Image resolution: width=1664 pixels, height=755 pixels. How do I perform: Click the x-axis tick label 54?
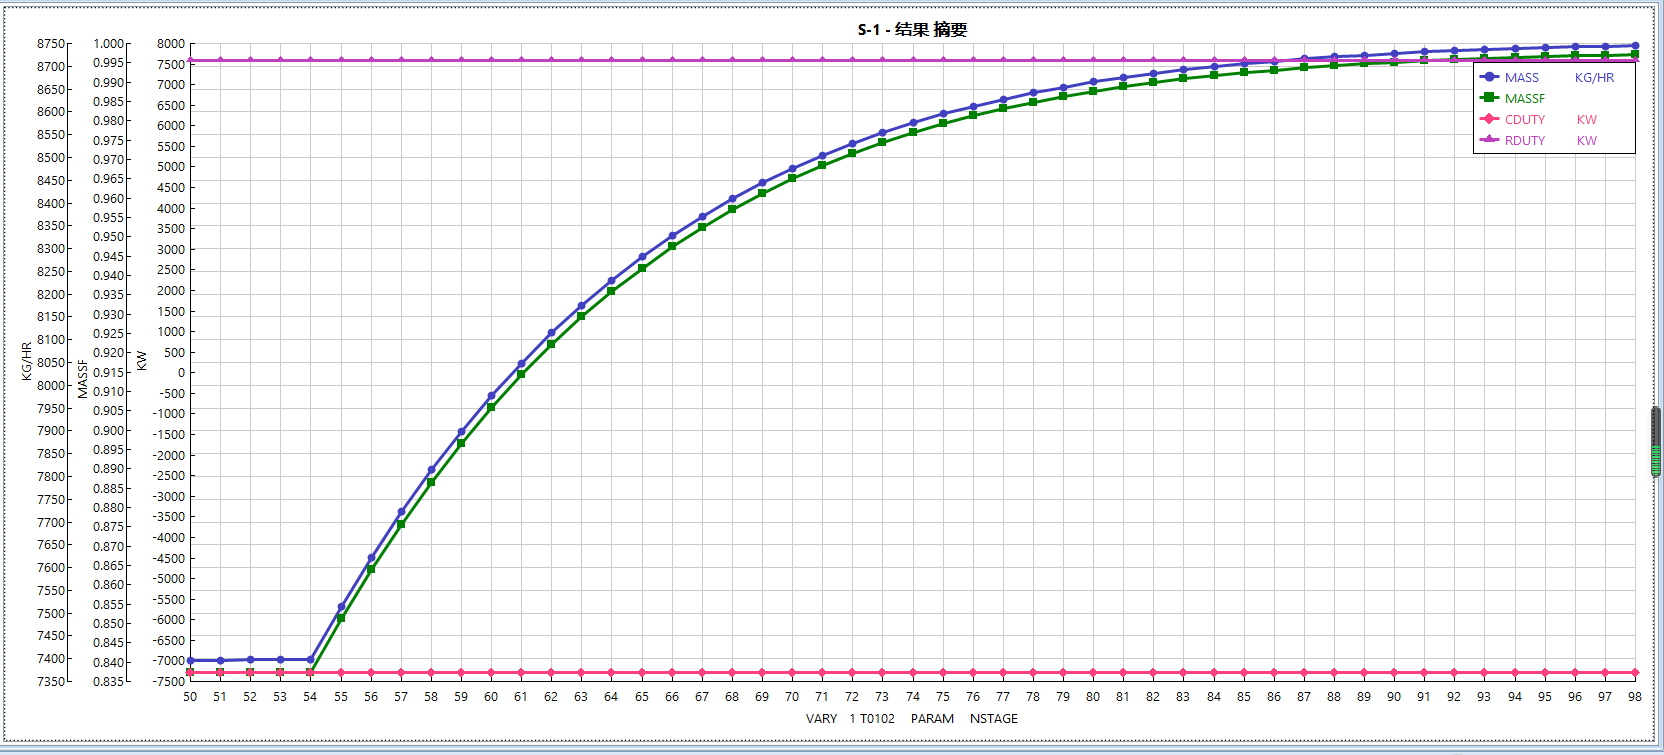[310, 696]
